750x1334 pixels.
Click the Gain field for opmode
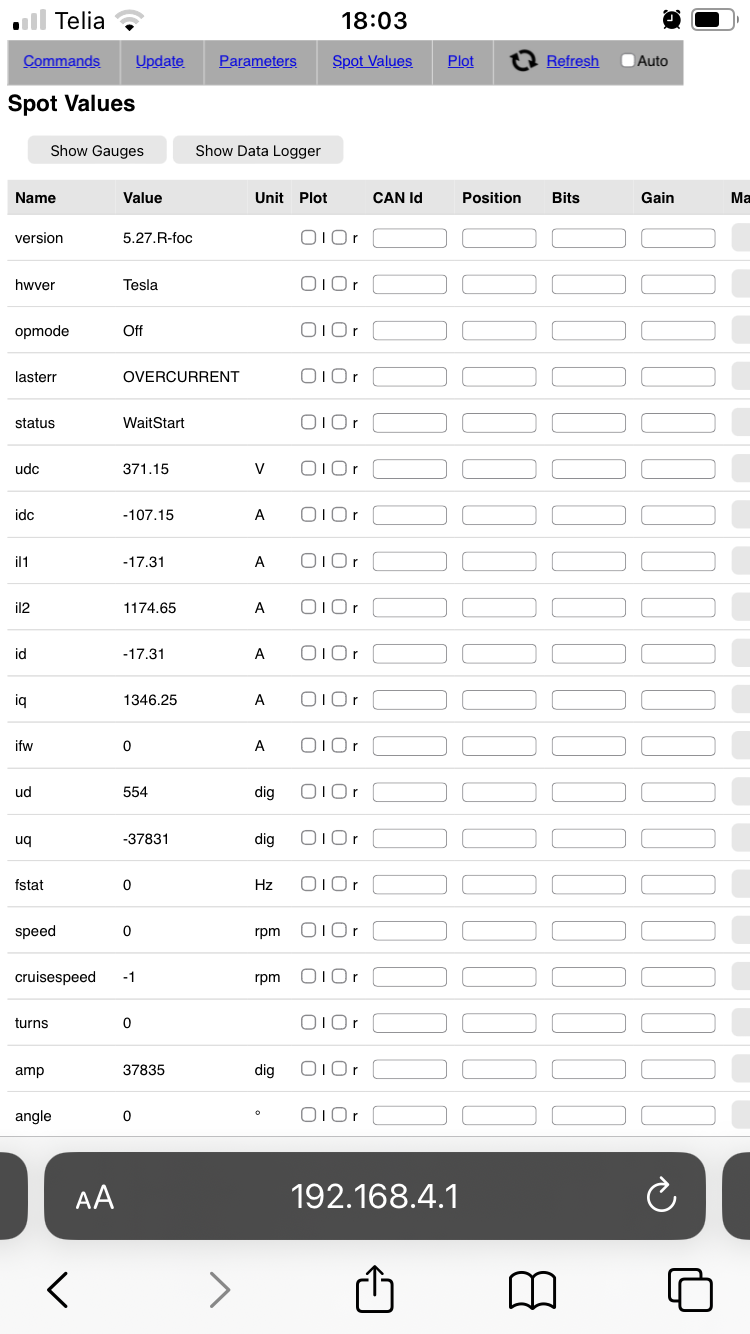click(x=678, y=331)
